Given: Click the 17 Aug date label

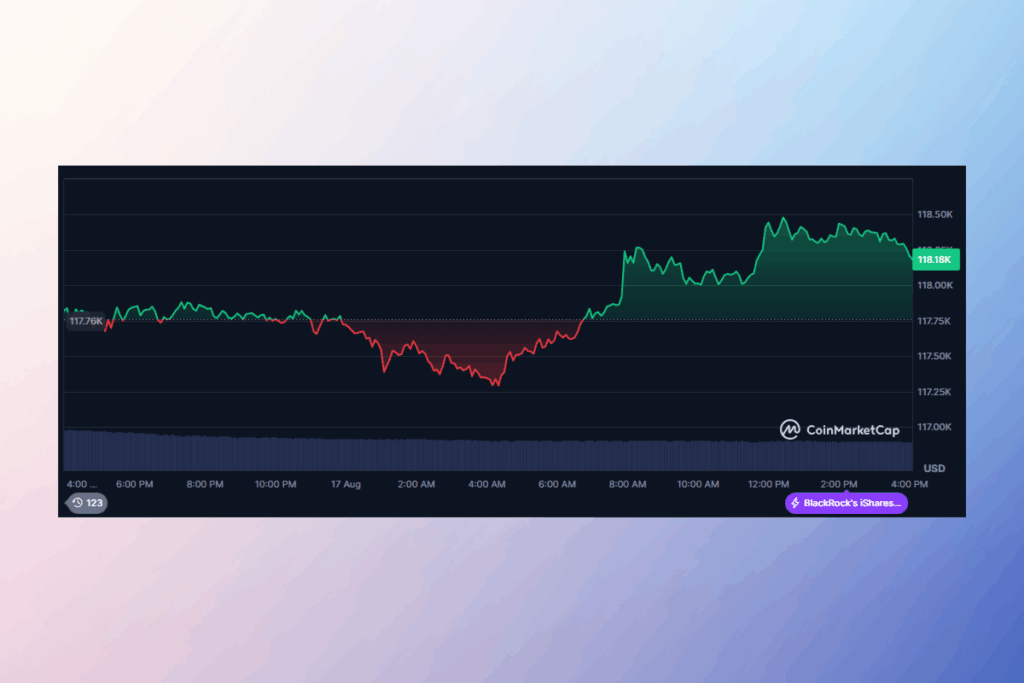Looking at the screenshot, I should [345, 484].
